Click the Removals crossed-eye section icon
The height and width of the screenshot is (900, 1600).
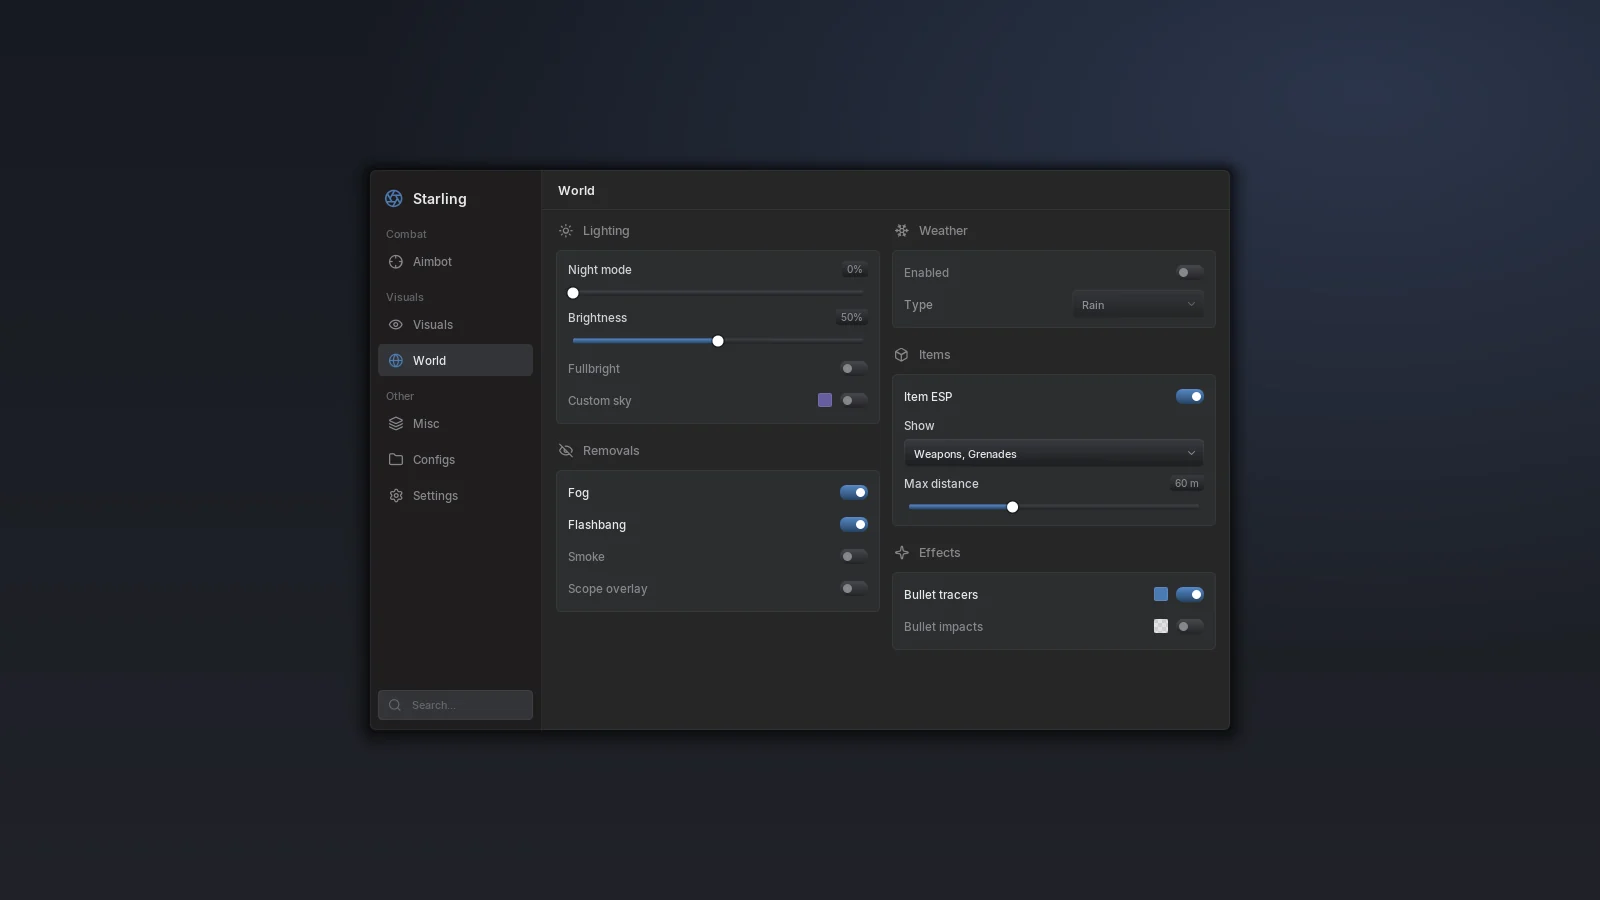pyautogui.click(x=566, y=451)
